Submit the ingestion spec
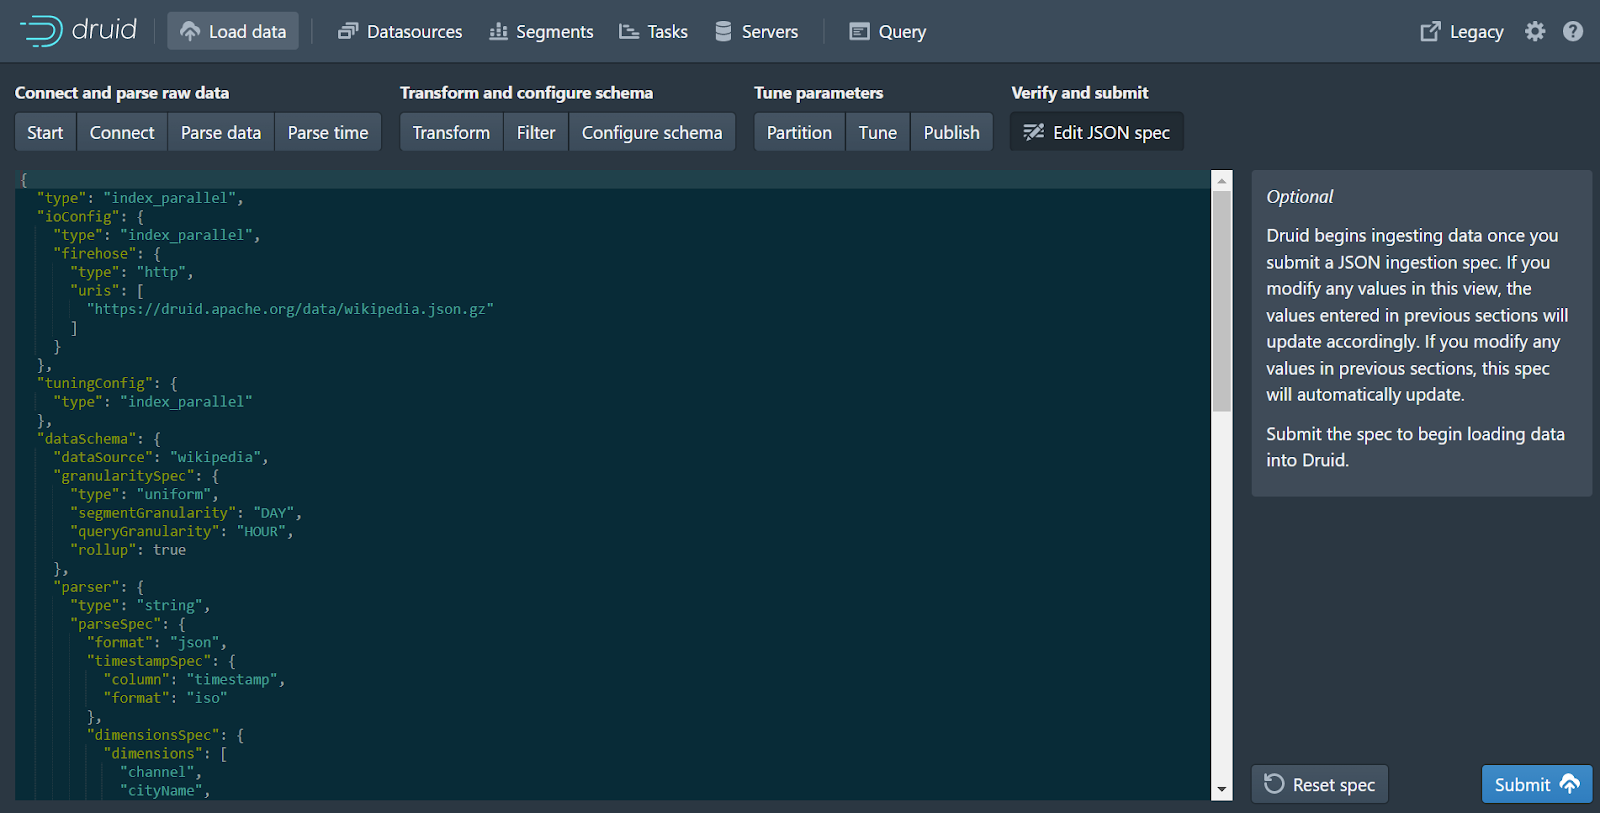The height and width of the screenshot is (813, 1600). [1536, 785]
